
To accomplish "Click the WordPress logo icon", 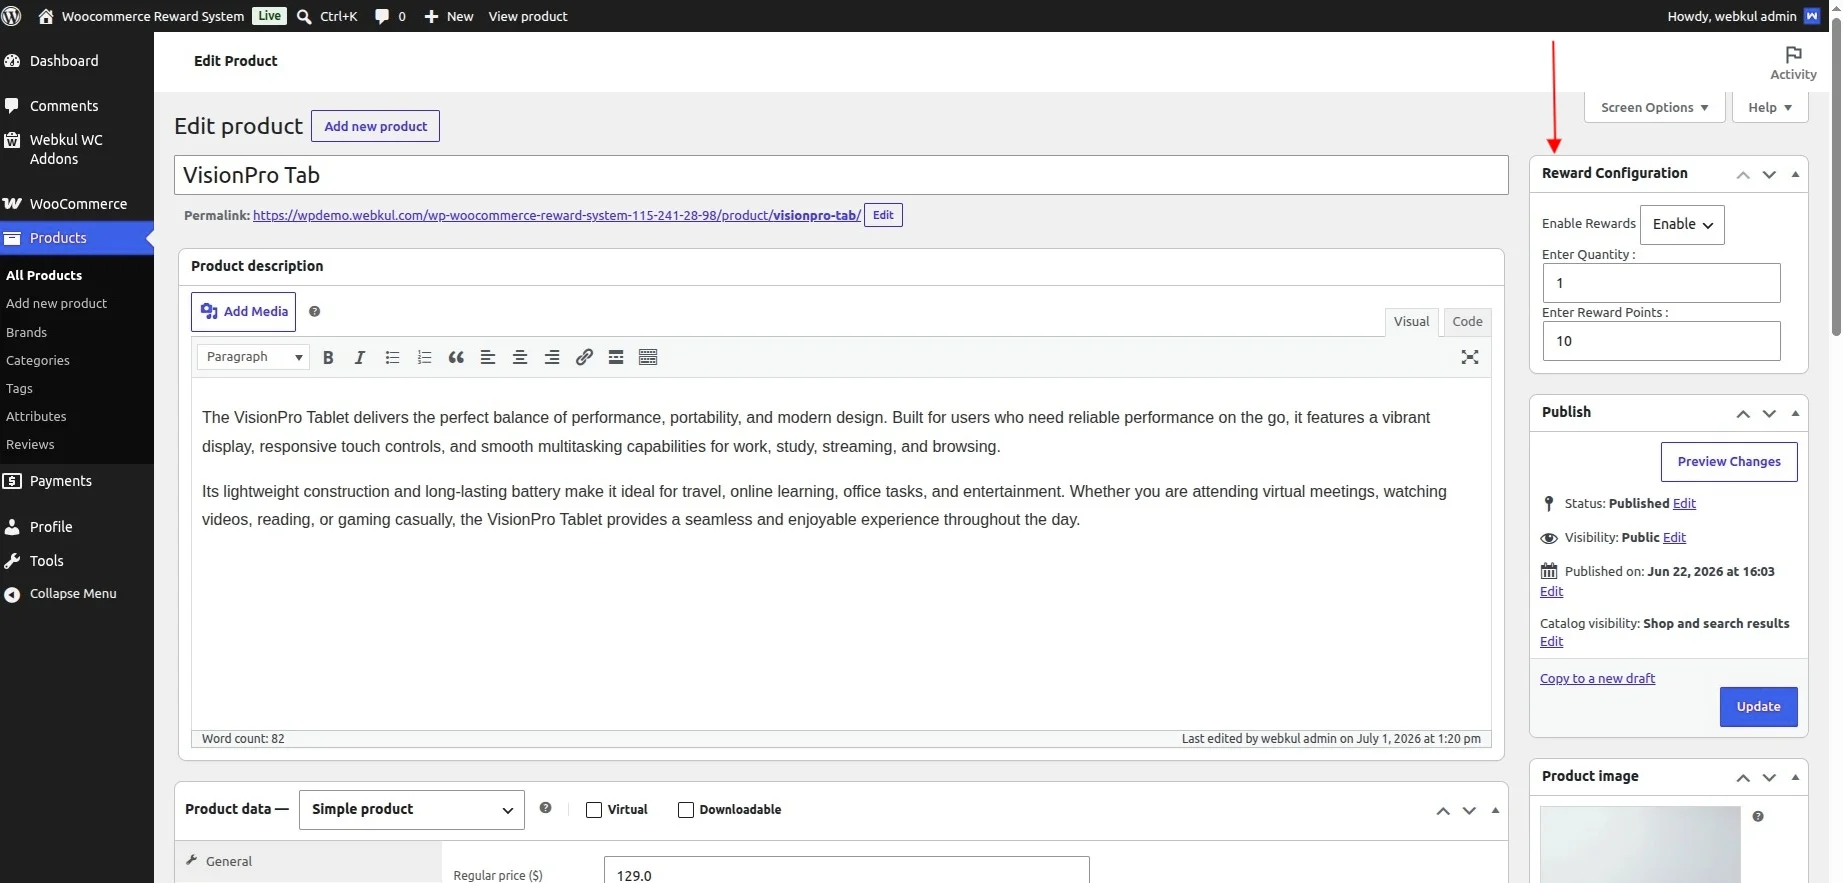I will click(x=12, y=16).
